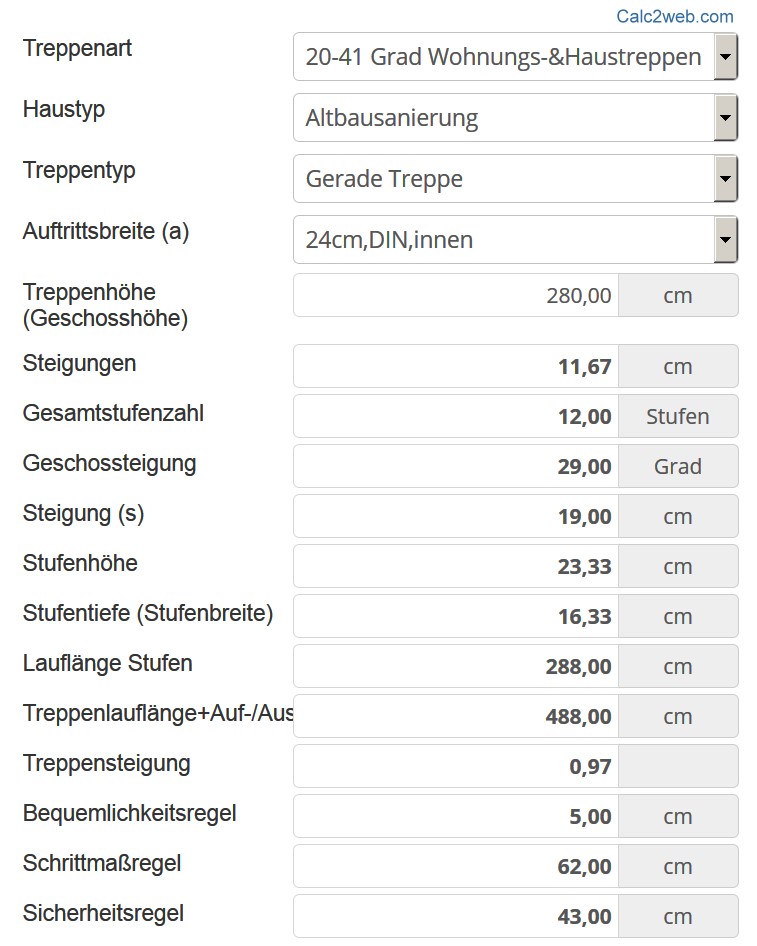Viewport: 757px width, 946px height.
Task: Focus the Steigungen value field
Action: 456,366
